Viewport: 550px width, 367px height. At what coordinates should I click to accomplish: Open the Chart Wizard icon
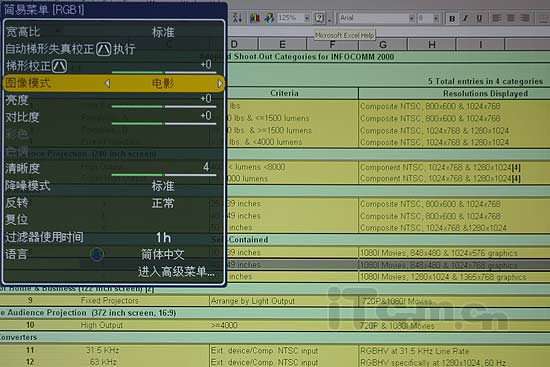(x=255, y=18)
